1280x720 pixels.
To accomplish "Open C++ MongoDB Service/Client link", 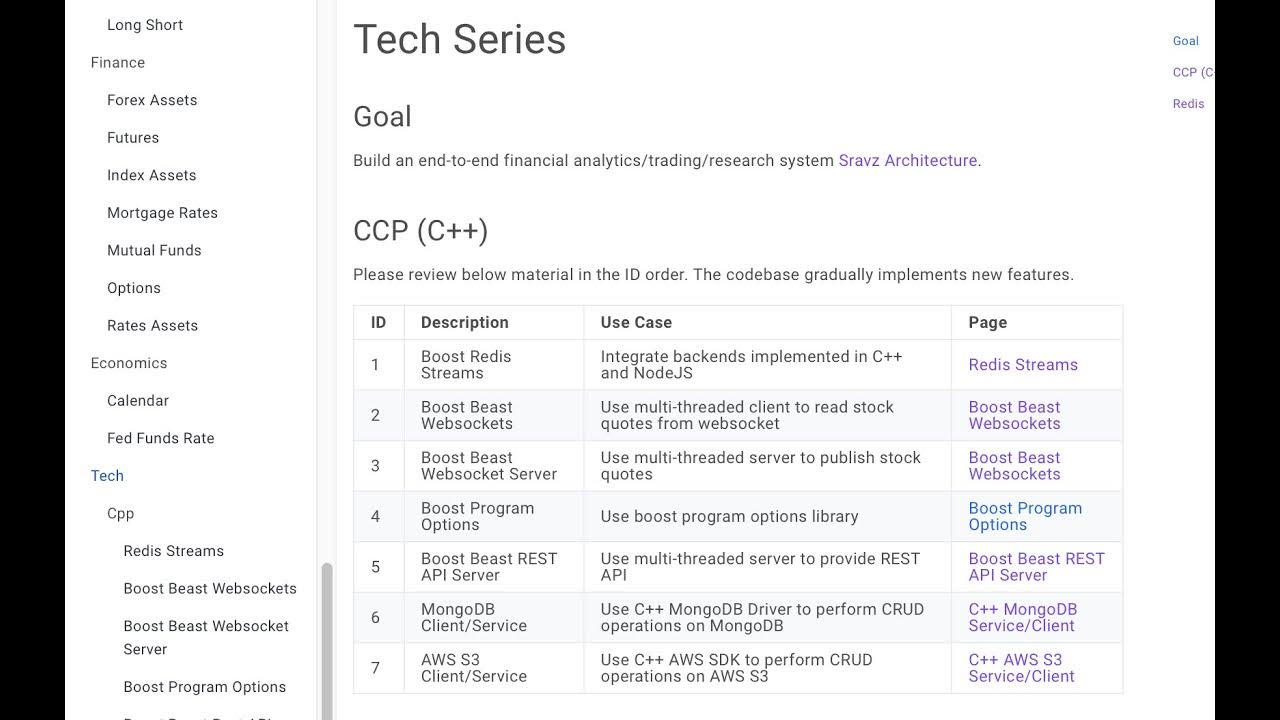I will point(1022,617).
